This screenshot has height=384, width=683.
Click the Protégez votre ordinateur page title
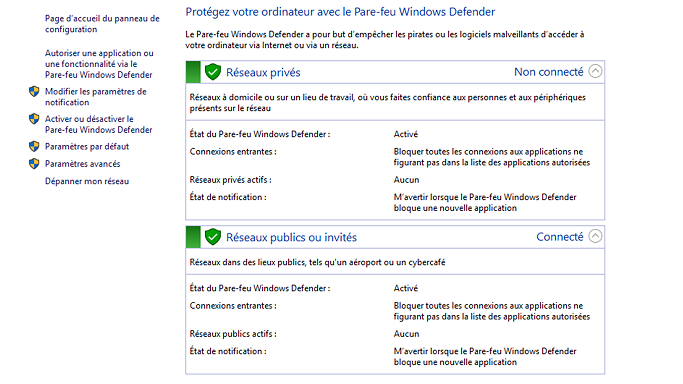point(340,12)
